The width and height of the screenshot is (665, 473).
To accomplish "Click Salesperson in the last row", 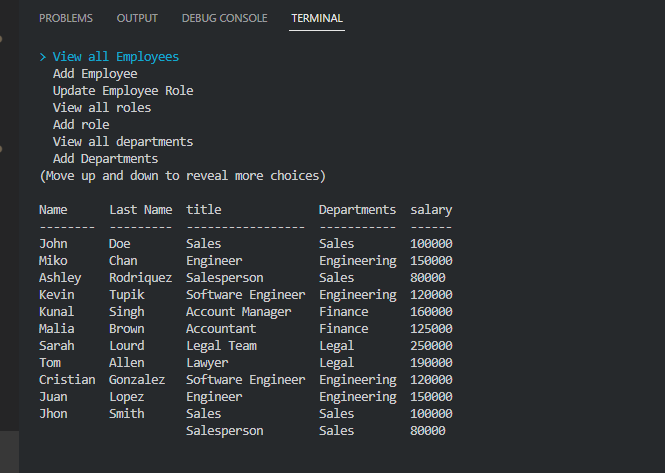I will click(x=225, y=431).
